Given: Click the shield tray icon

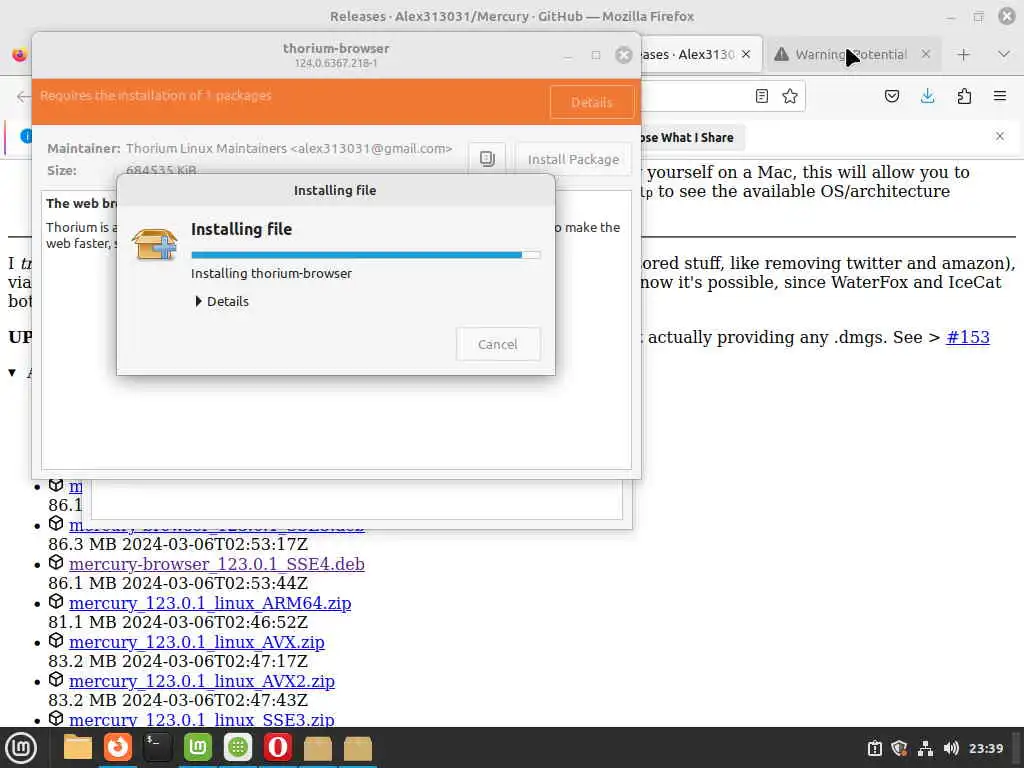Looking at the screenshot, I should coord(899,748).
